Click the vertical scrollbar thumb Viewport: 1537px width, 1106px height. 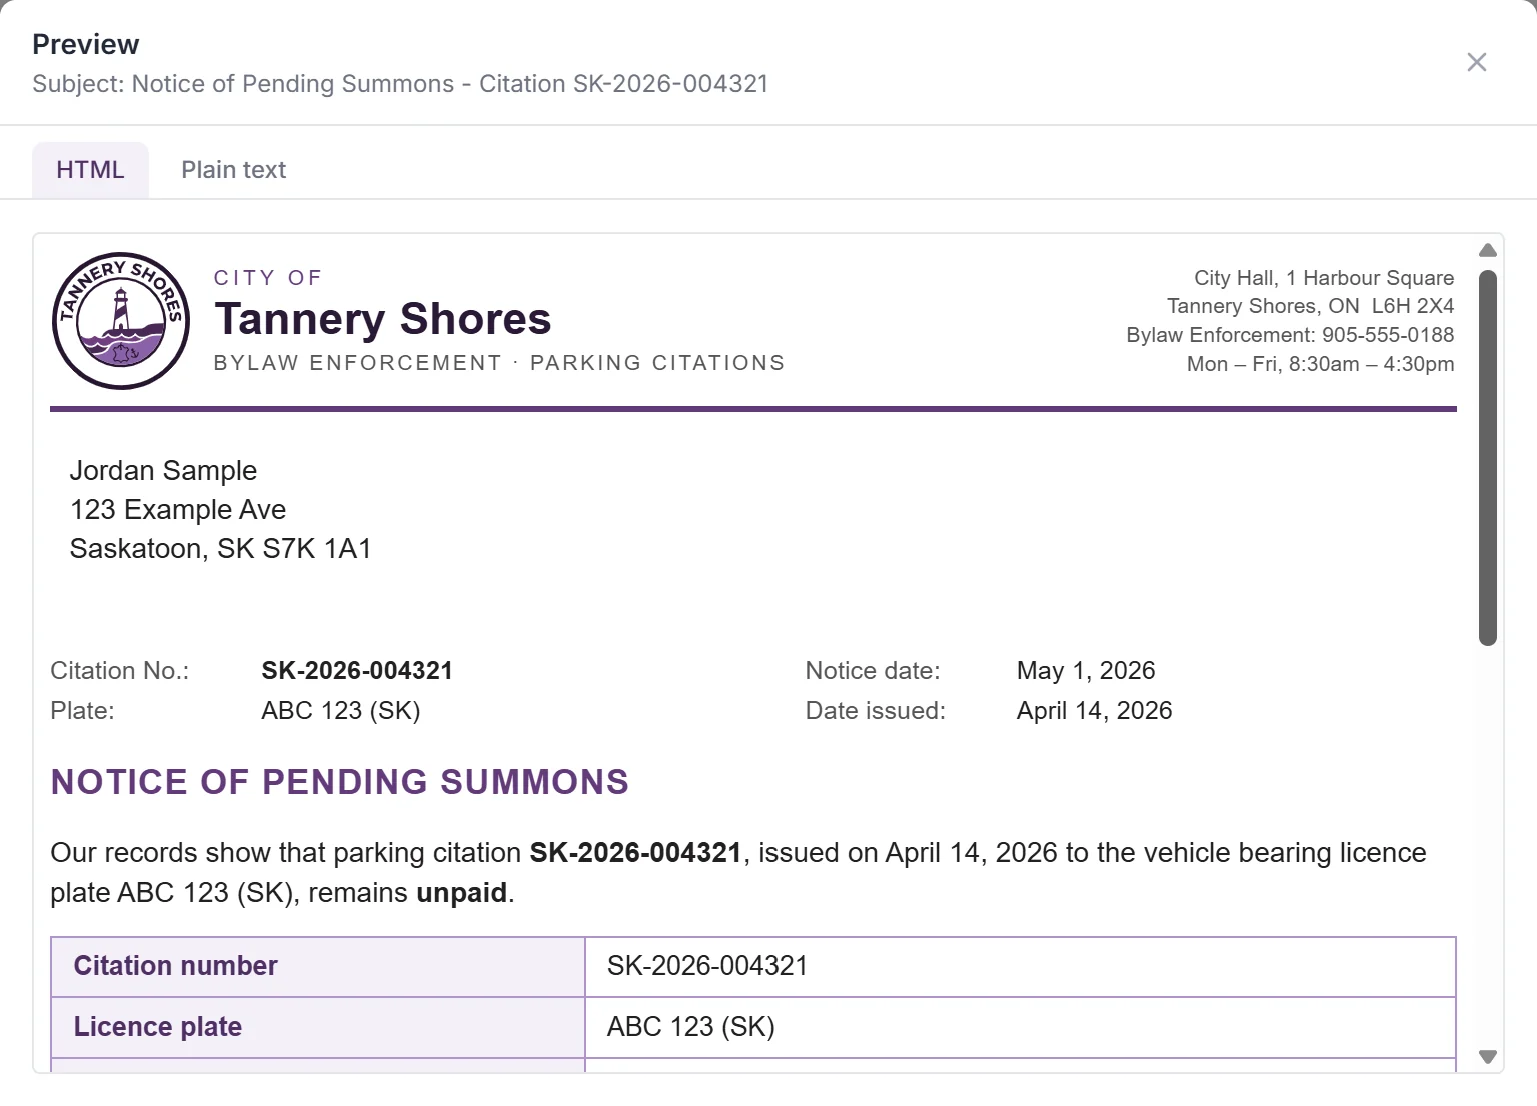(1488, 457)
